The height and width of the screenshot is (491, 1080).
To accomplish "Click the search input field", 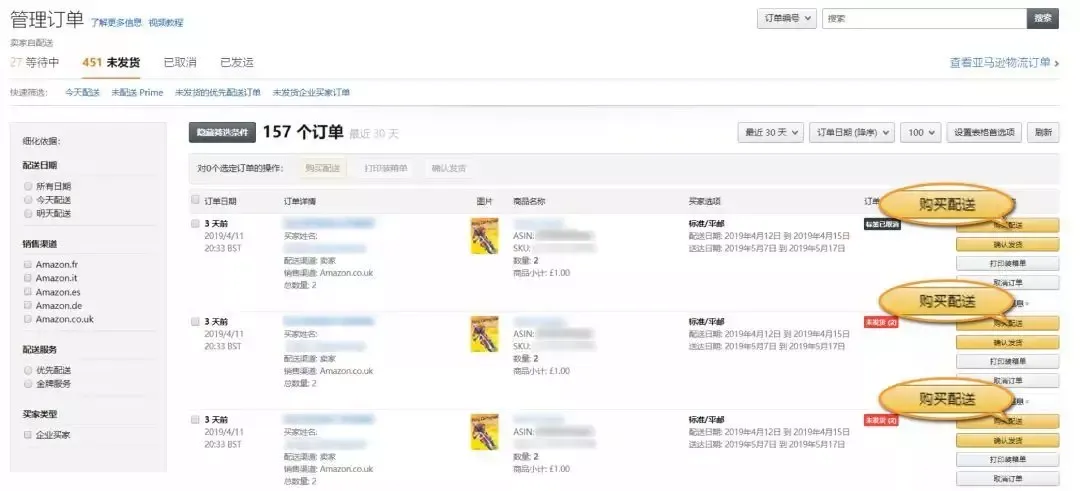I will (924, 19).
